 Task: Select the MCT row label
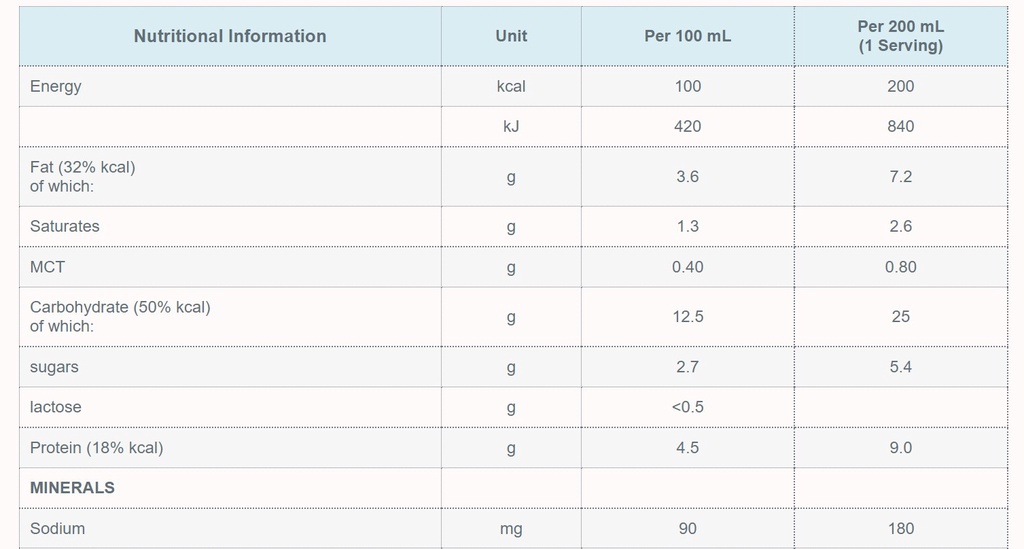pyautogui.click(x=47, y=267)
